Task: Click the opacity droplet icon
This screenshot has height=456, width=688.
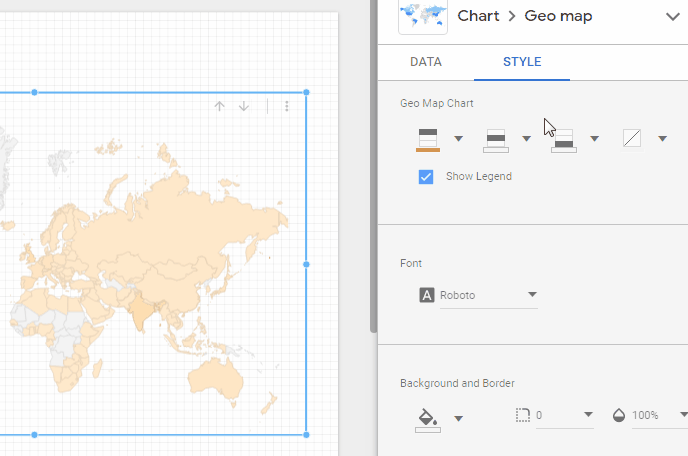Action: (618, 415)
